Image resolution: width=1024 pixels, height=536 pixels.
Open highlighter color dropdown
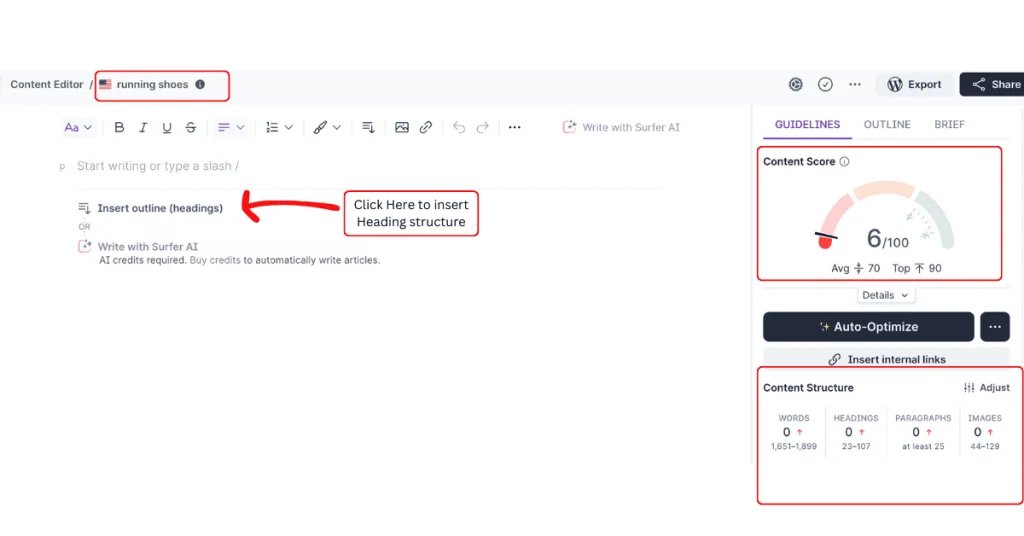point(327,127)
